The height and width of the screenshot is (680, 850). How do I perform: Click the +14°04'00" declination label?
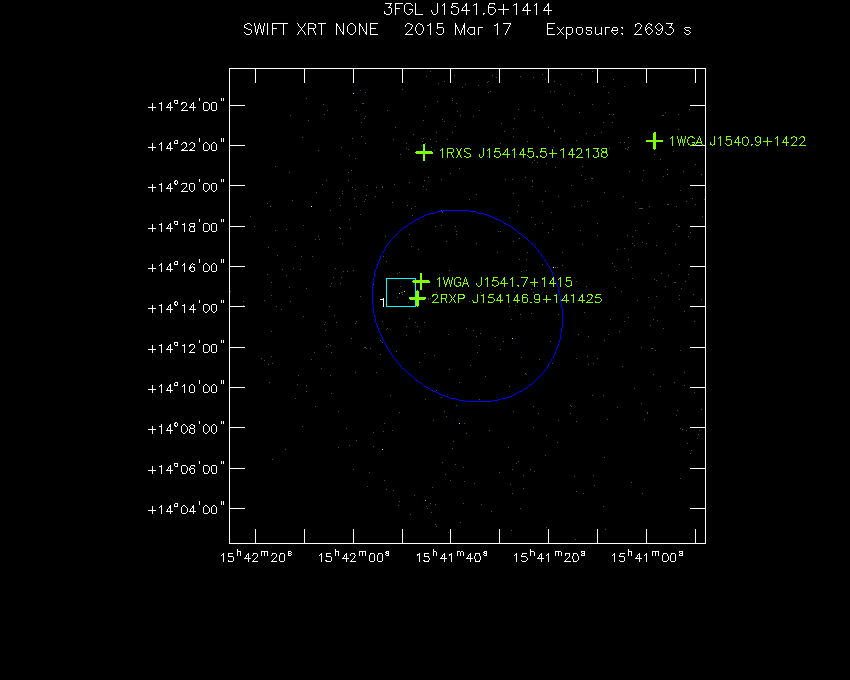[x=186, y=509]
